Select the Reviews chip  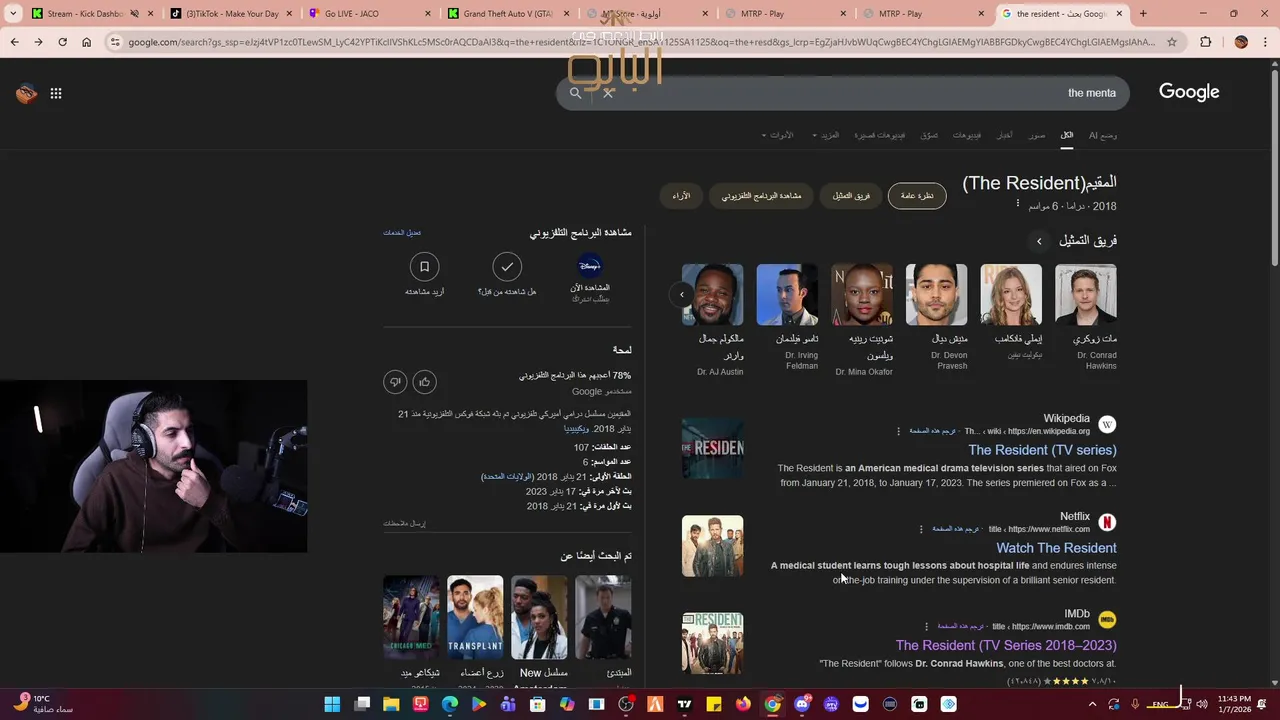681,196
